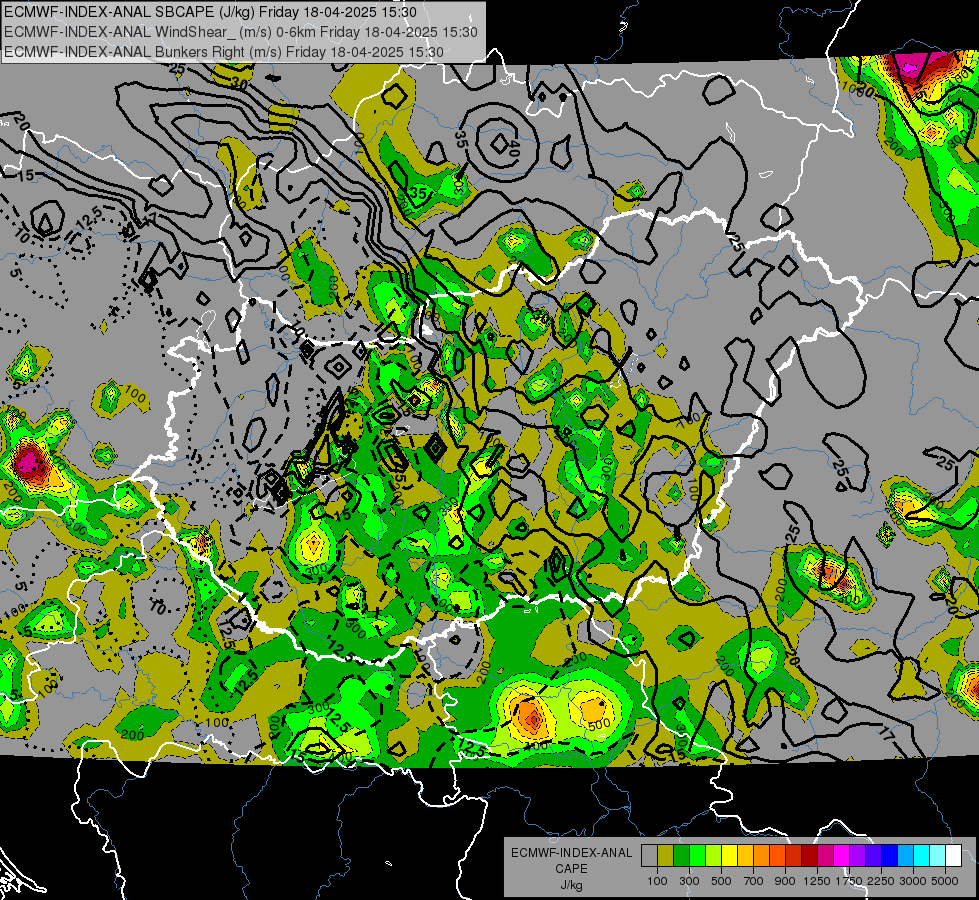Select the bright green swatch starting at 300
The image size is (979, 900).
tap(697, 856)
